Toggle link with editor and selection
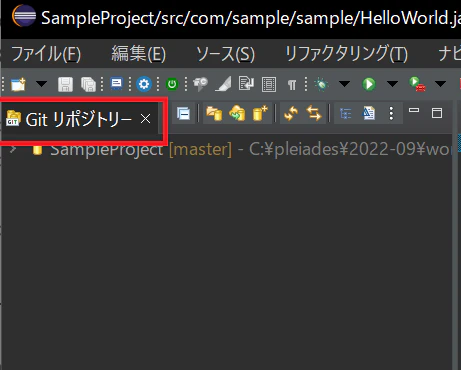The height and width of the screenshot is (370, 461). pos(314,113)
